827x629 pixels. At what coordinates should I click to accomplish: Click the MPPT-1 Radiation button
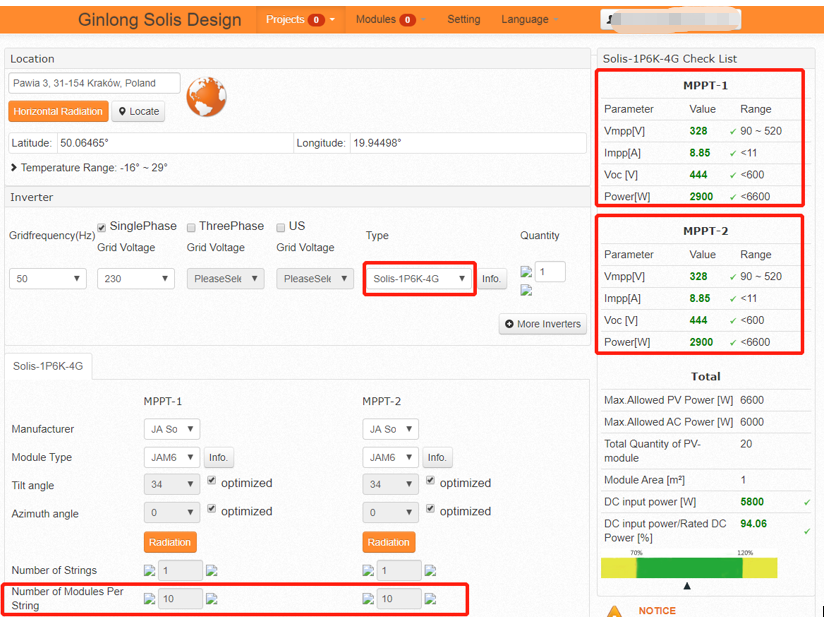click(170, 542)
